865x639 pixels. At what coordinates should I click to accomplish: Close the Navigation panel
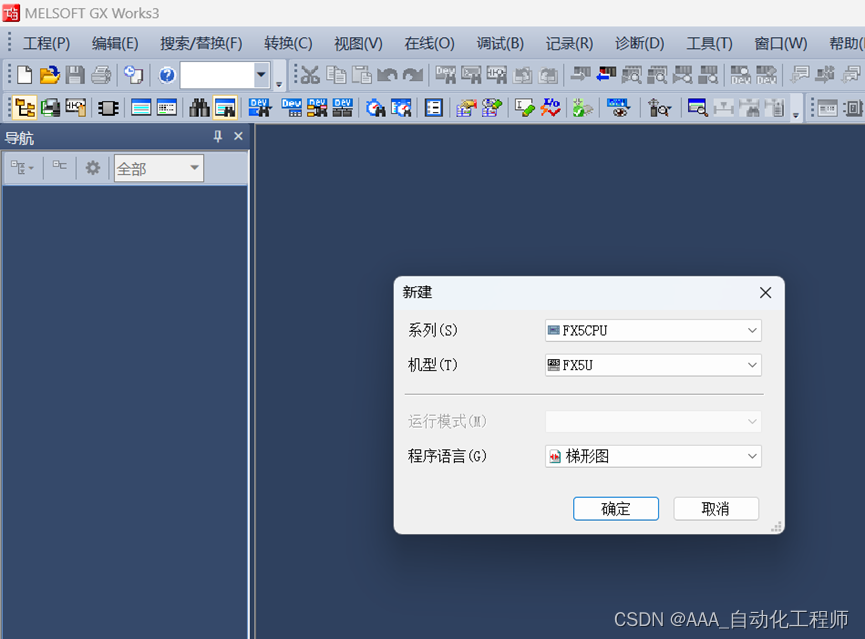pyautogui.click(x=238, y=136)
